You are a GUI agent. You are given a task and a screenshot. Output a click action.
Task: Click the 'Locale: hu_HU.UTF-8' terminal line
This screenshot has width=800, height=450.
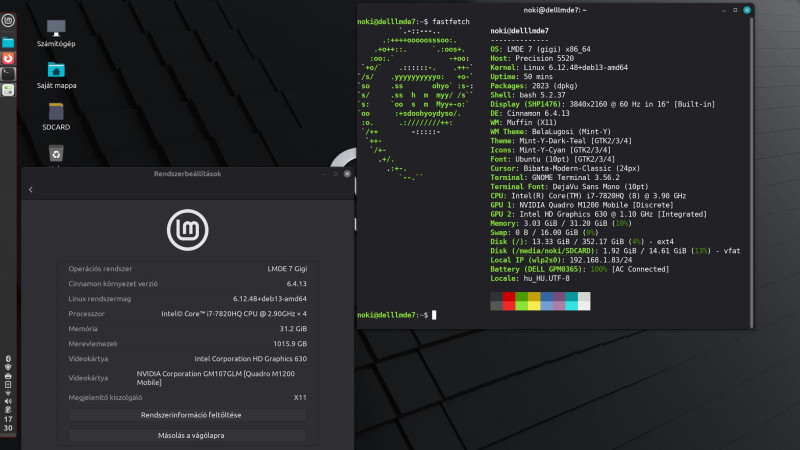point(530,279)
